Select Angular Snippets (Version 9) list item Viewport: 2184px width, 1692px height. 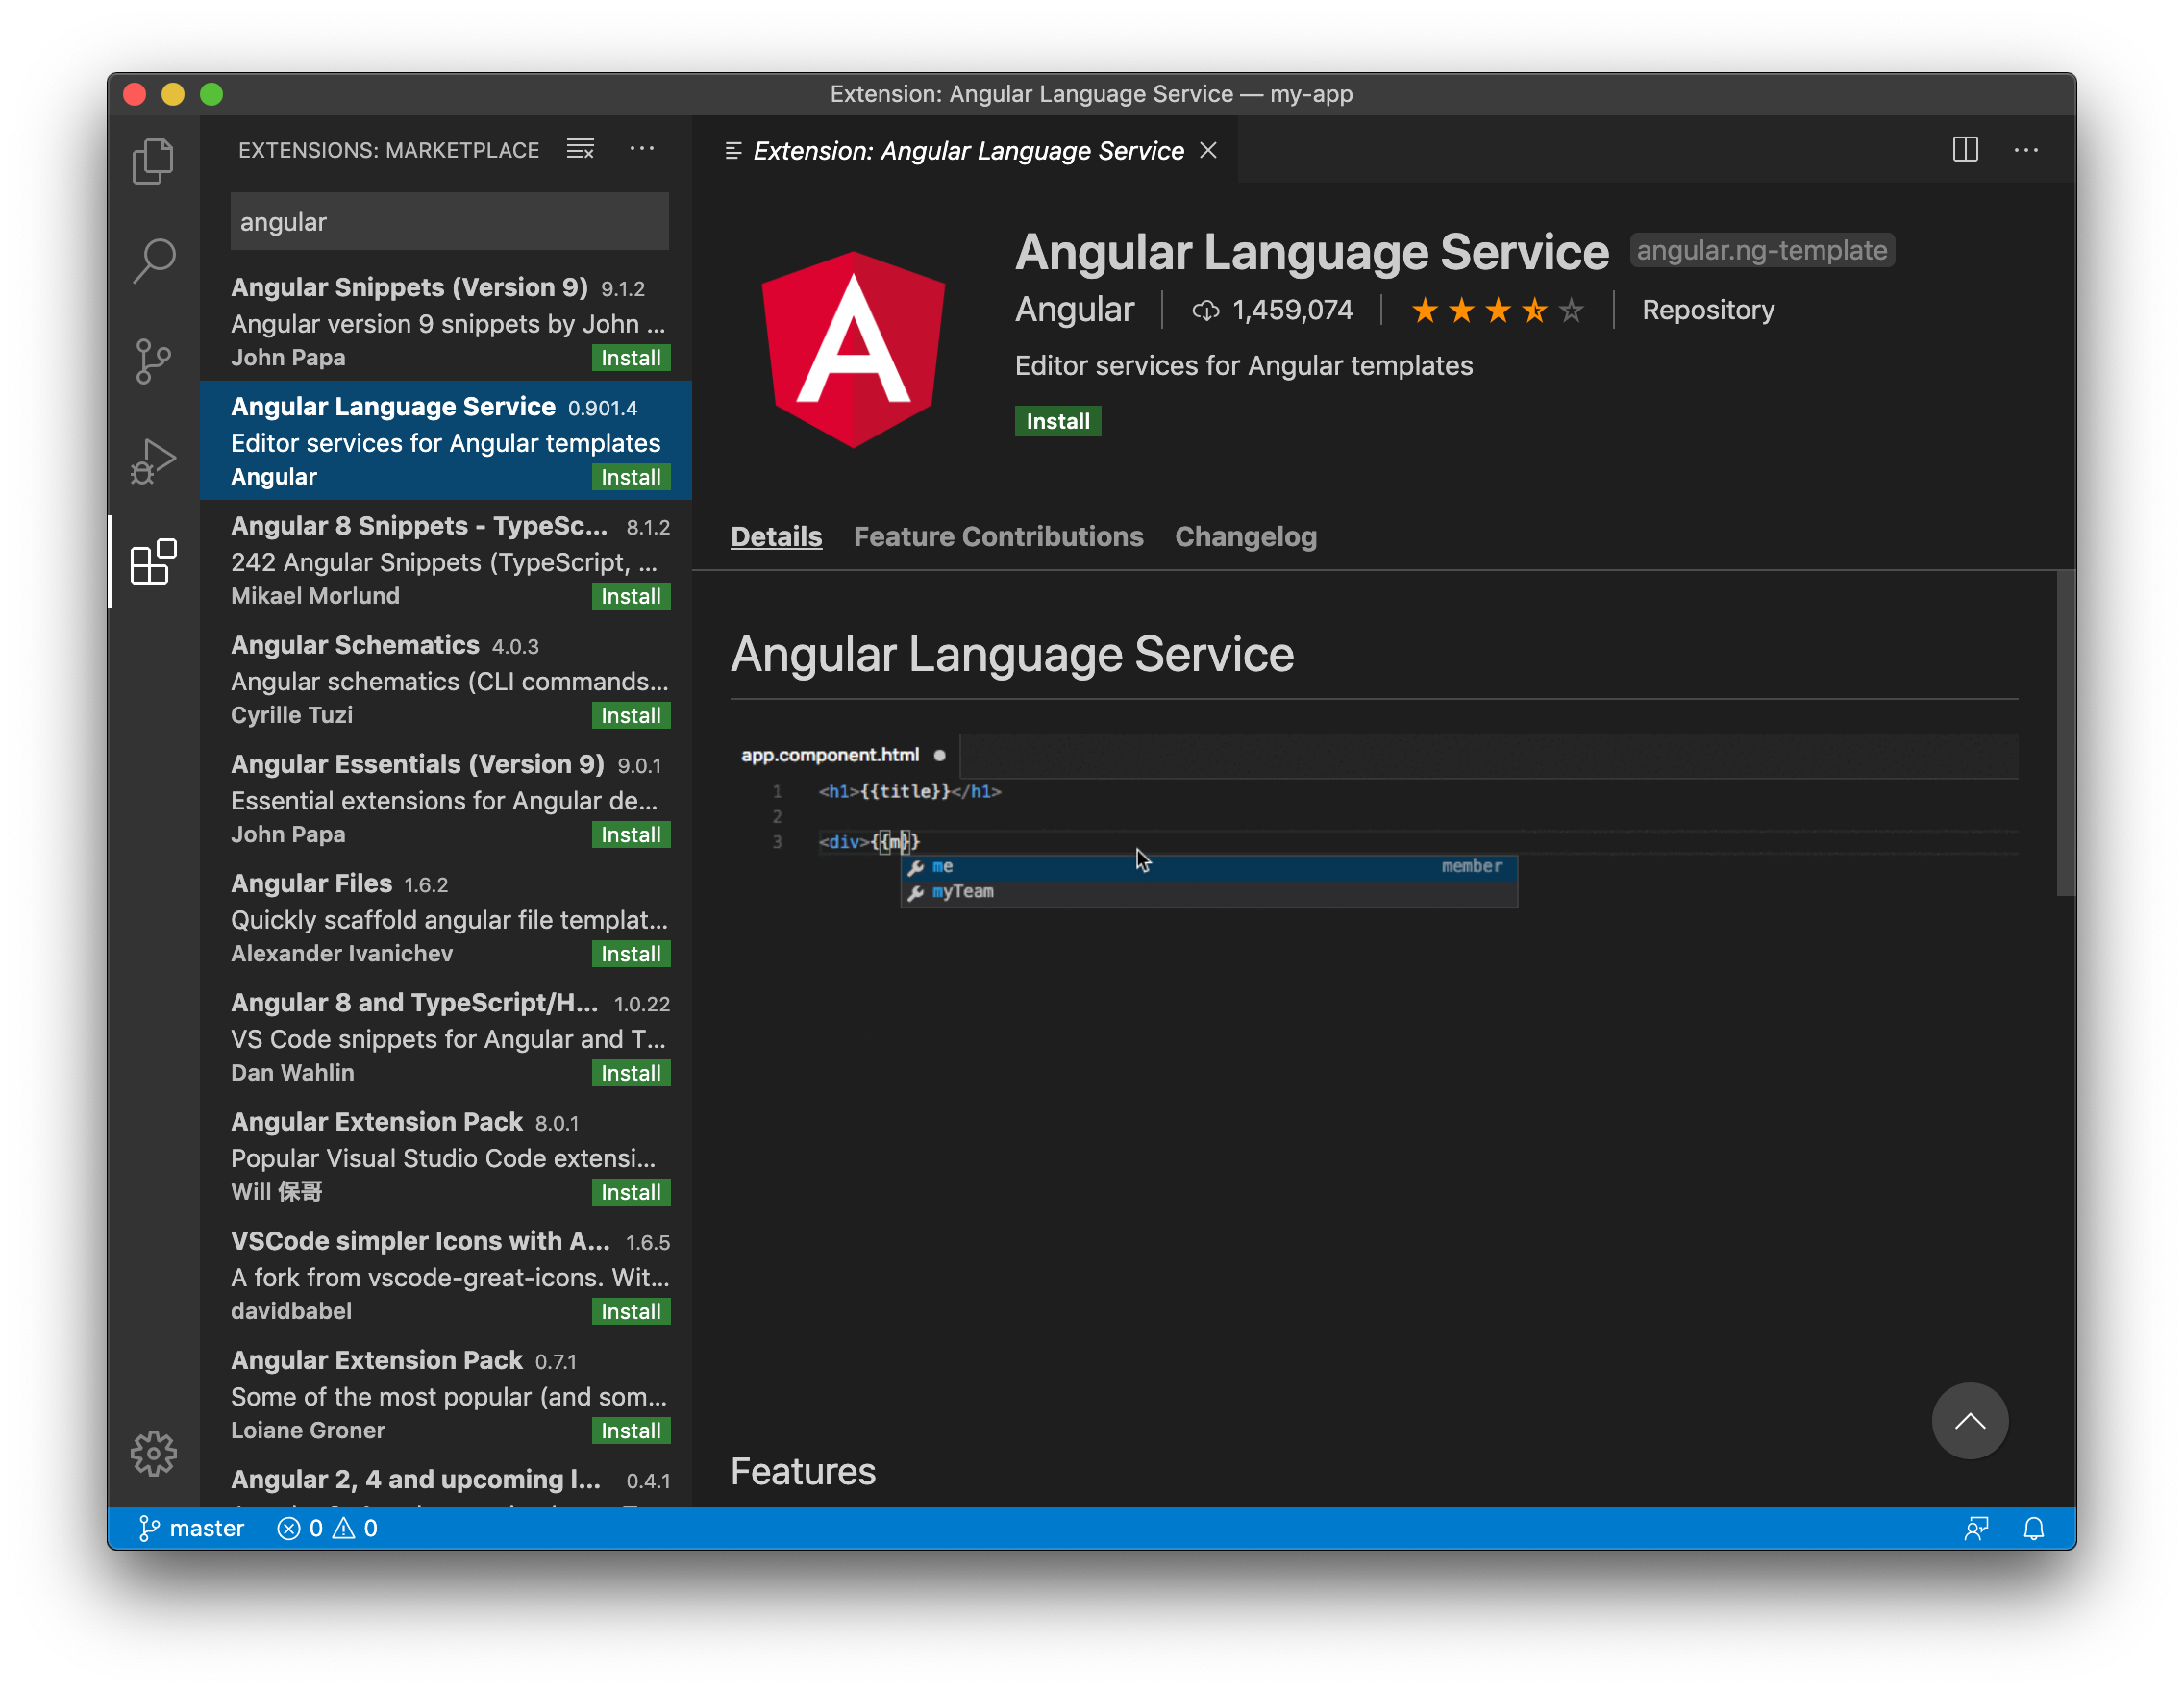446,321
